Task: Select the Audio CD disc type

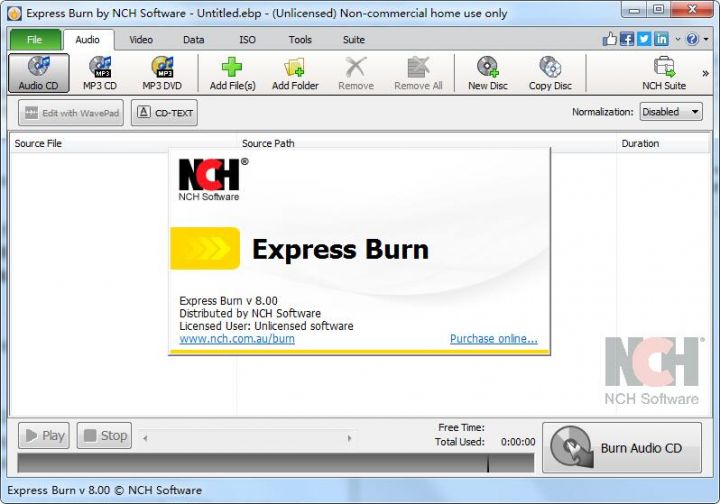Action: click(x=39, y=73)
